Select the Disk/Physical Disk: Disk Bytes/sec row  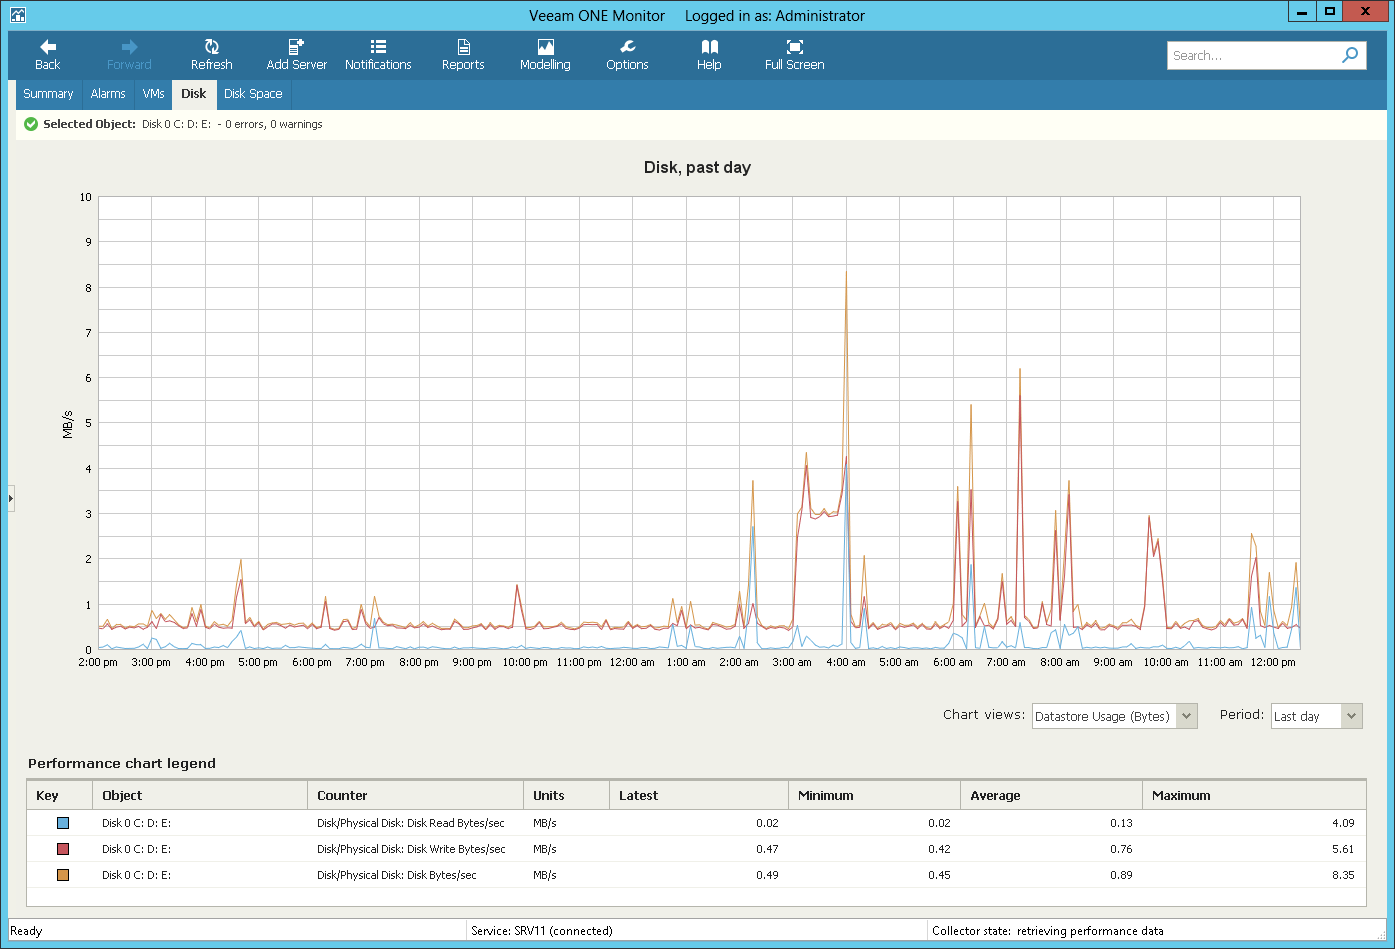pyautogui.click(x=696, y=875)
